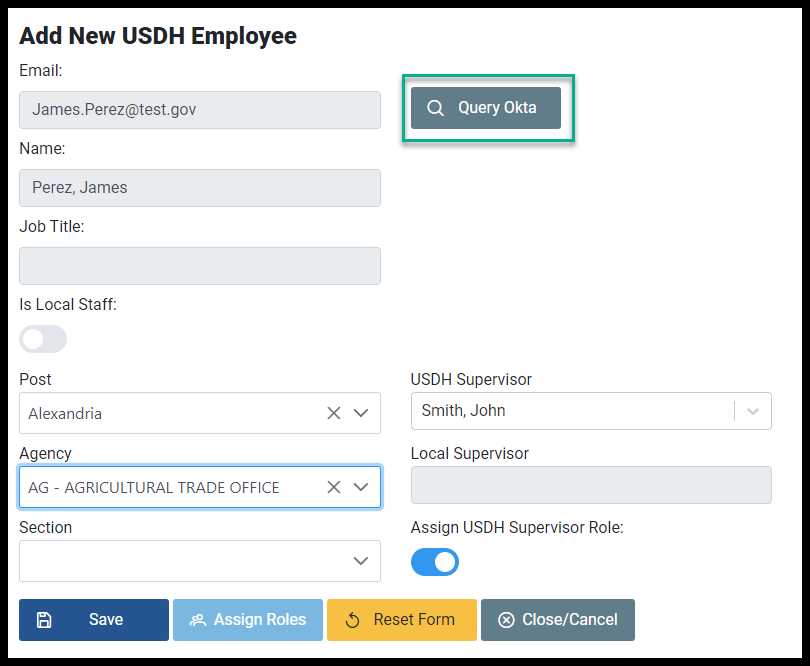
Task: Click the Query Okta button label
Action: (x=497, y=107)
